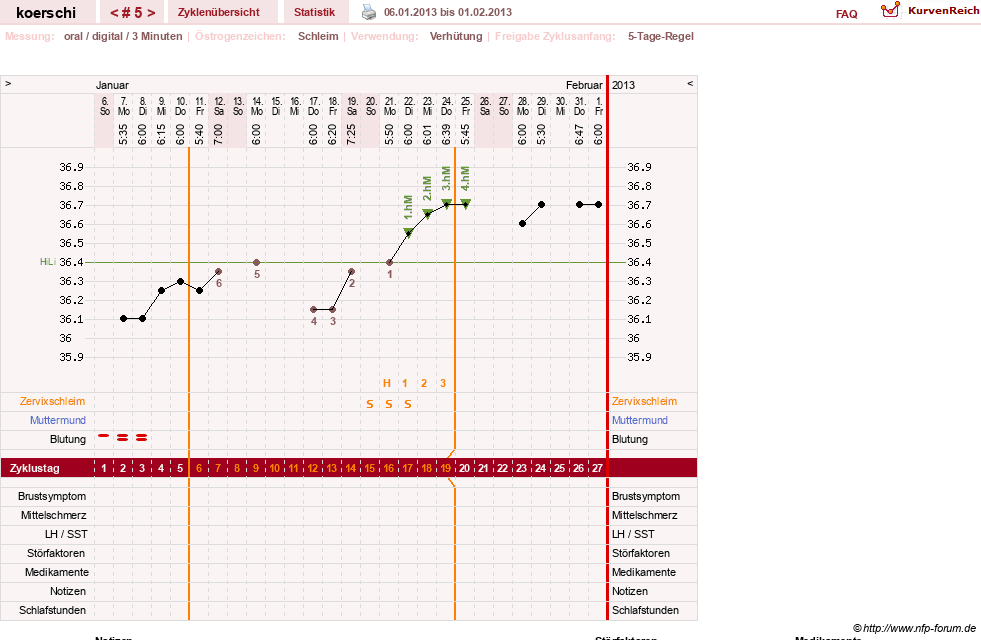Open the Zyklenübersicht tab
This screenshot has width=981, height=640.
pyautogui.click(x=218, y=12)
